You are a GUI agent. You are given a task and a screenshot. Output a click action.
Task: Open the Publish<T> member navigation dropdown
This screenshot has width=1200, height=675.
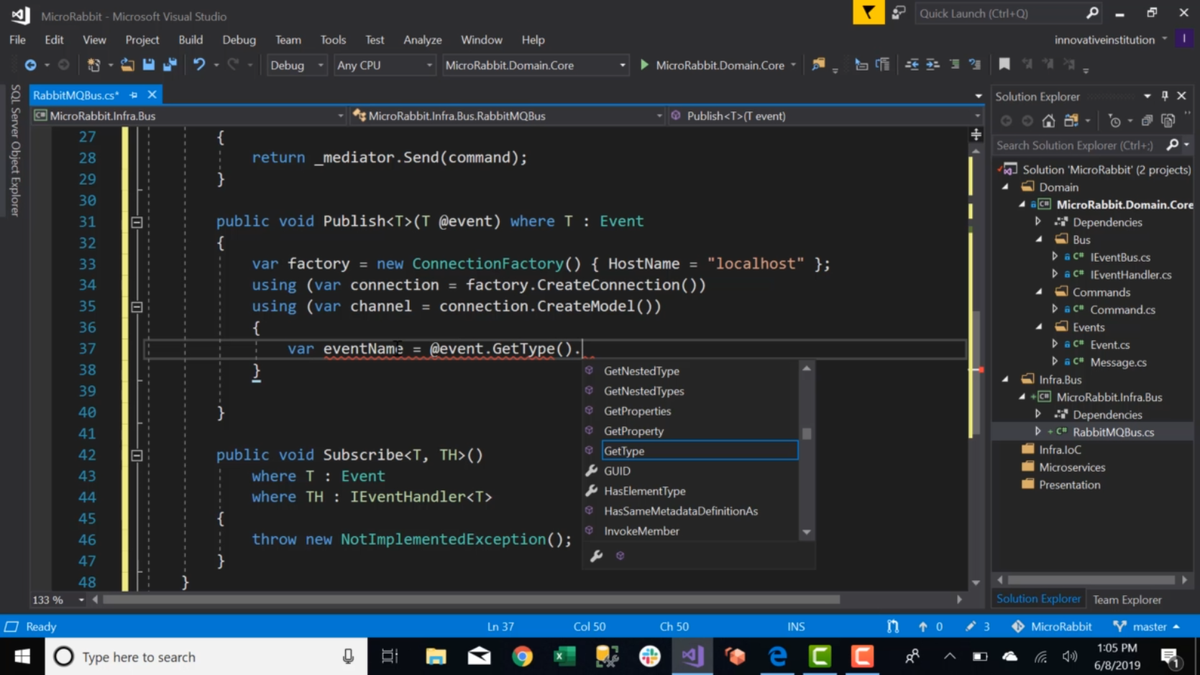pyautogui.click(x=826, y=116)
